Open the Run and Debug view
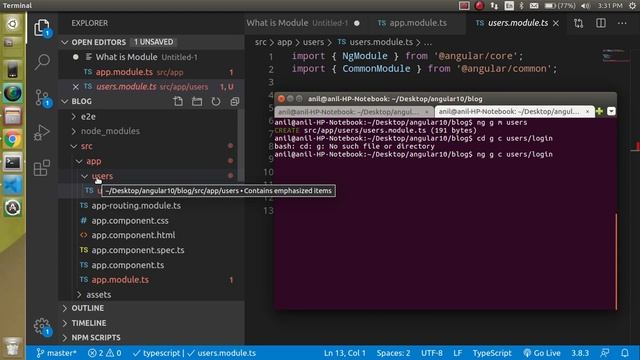This screenshot has width=640, height=360. click(x=42, y=132)
